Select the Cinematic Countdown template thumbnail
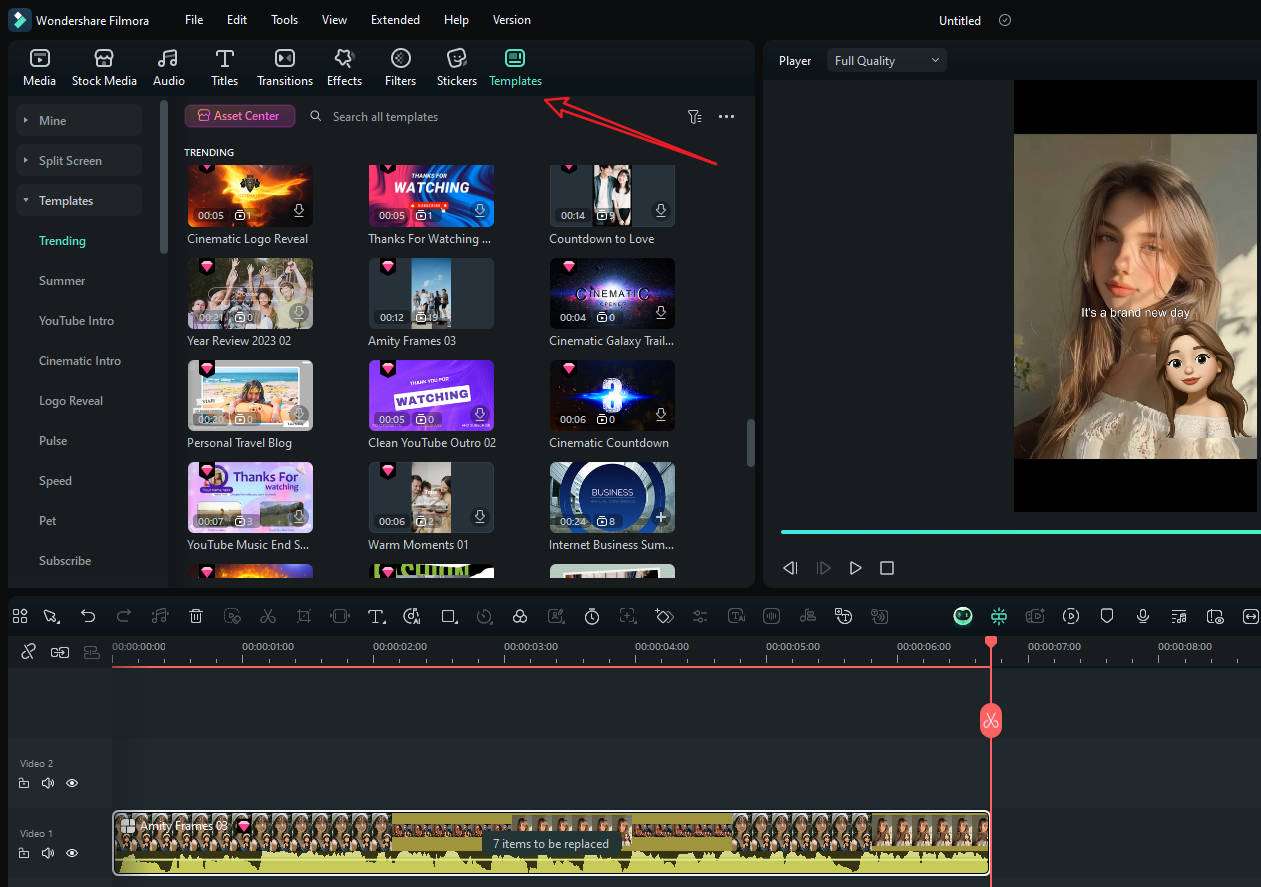This screenshot has height=887, width=1261. 612,395
